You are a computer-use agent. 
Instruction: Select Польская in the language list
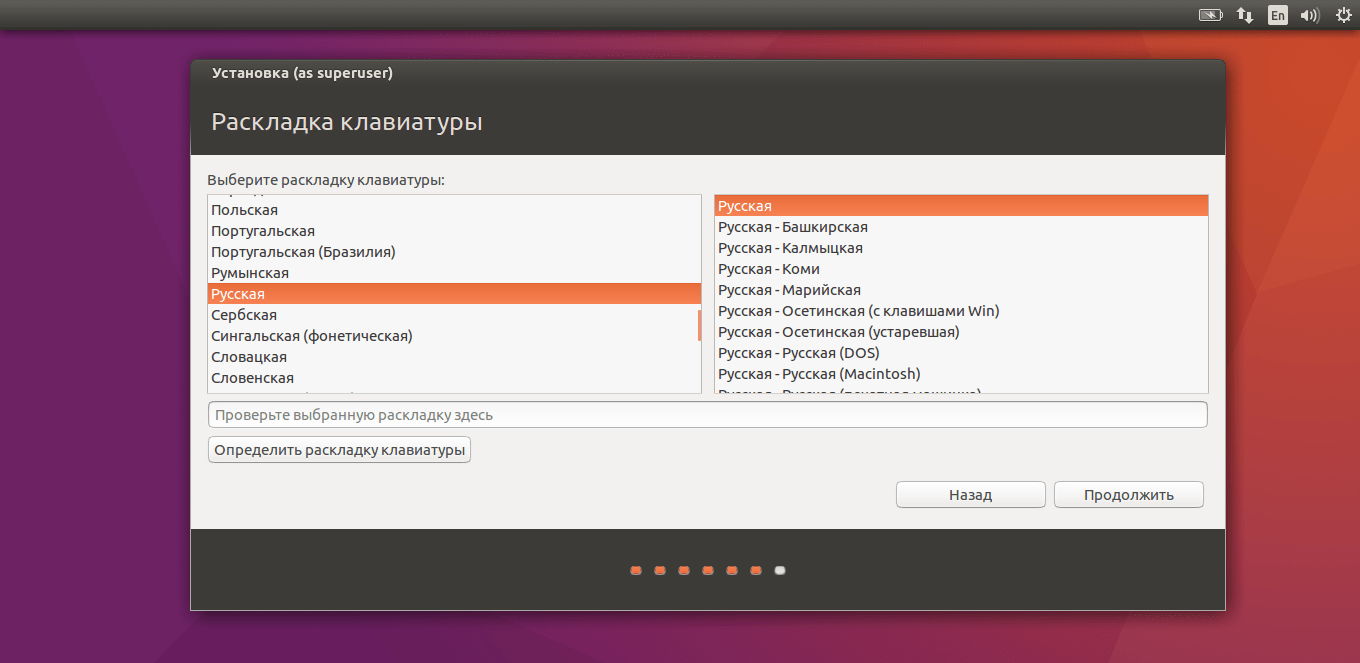coord(454,210)
